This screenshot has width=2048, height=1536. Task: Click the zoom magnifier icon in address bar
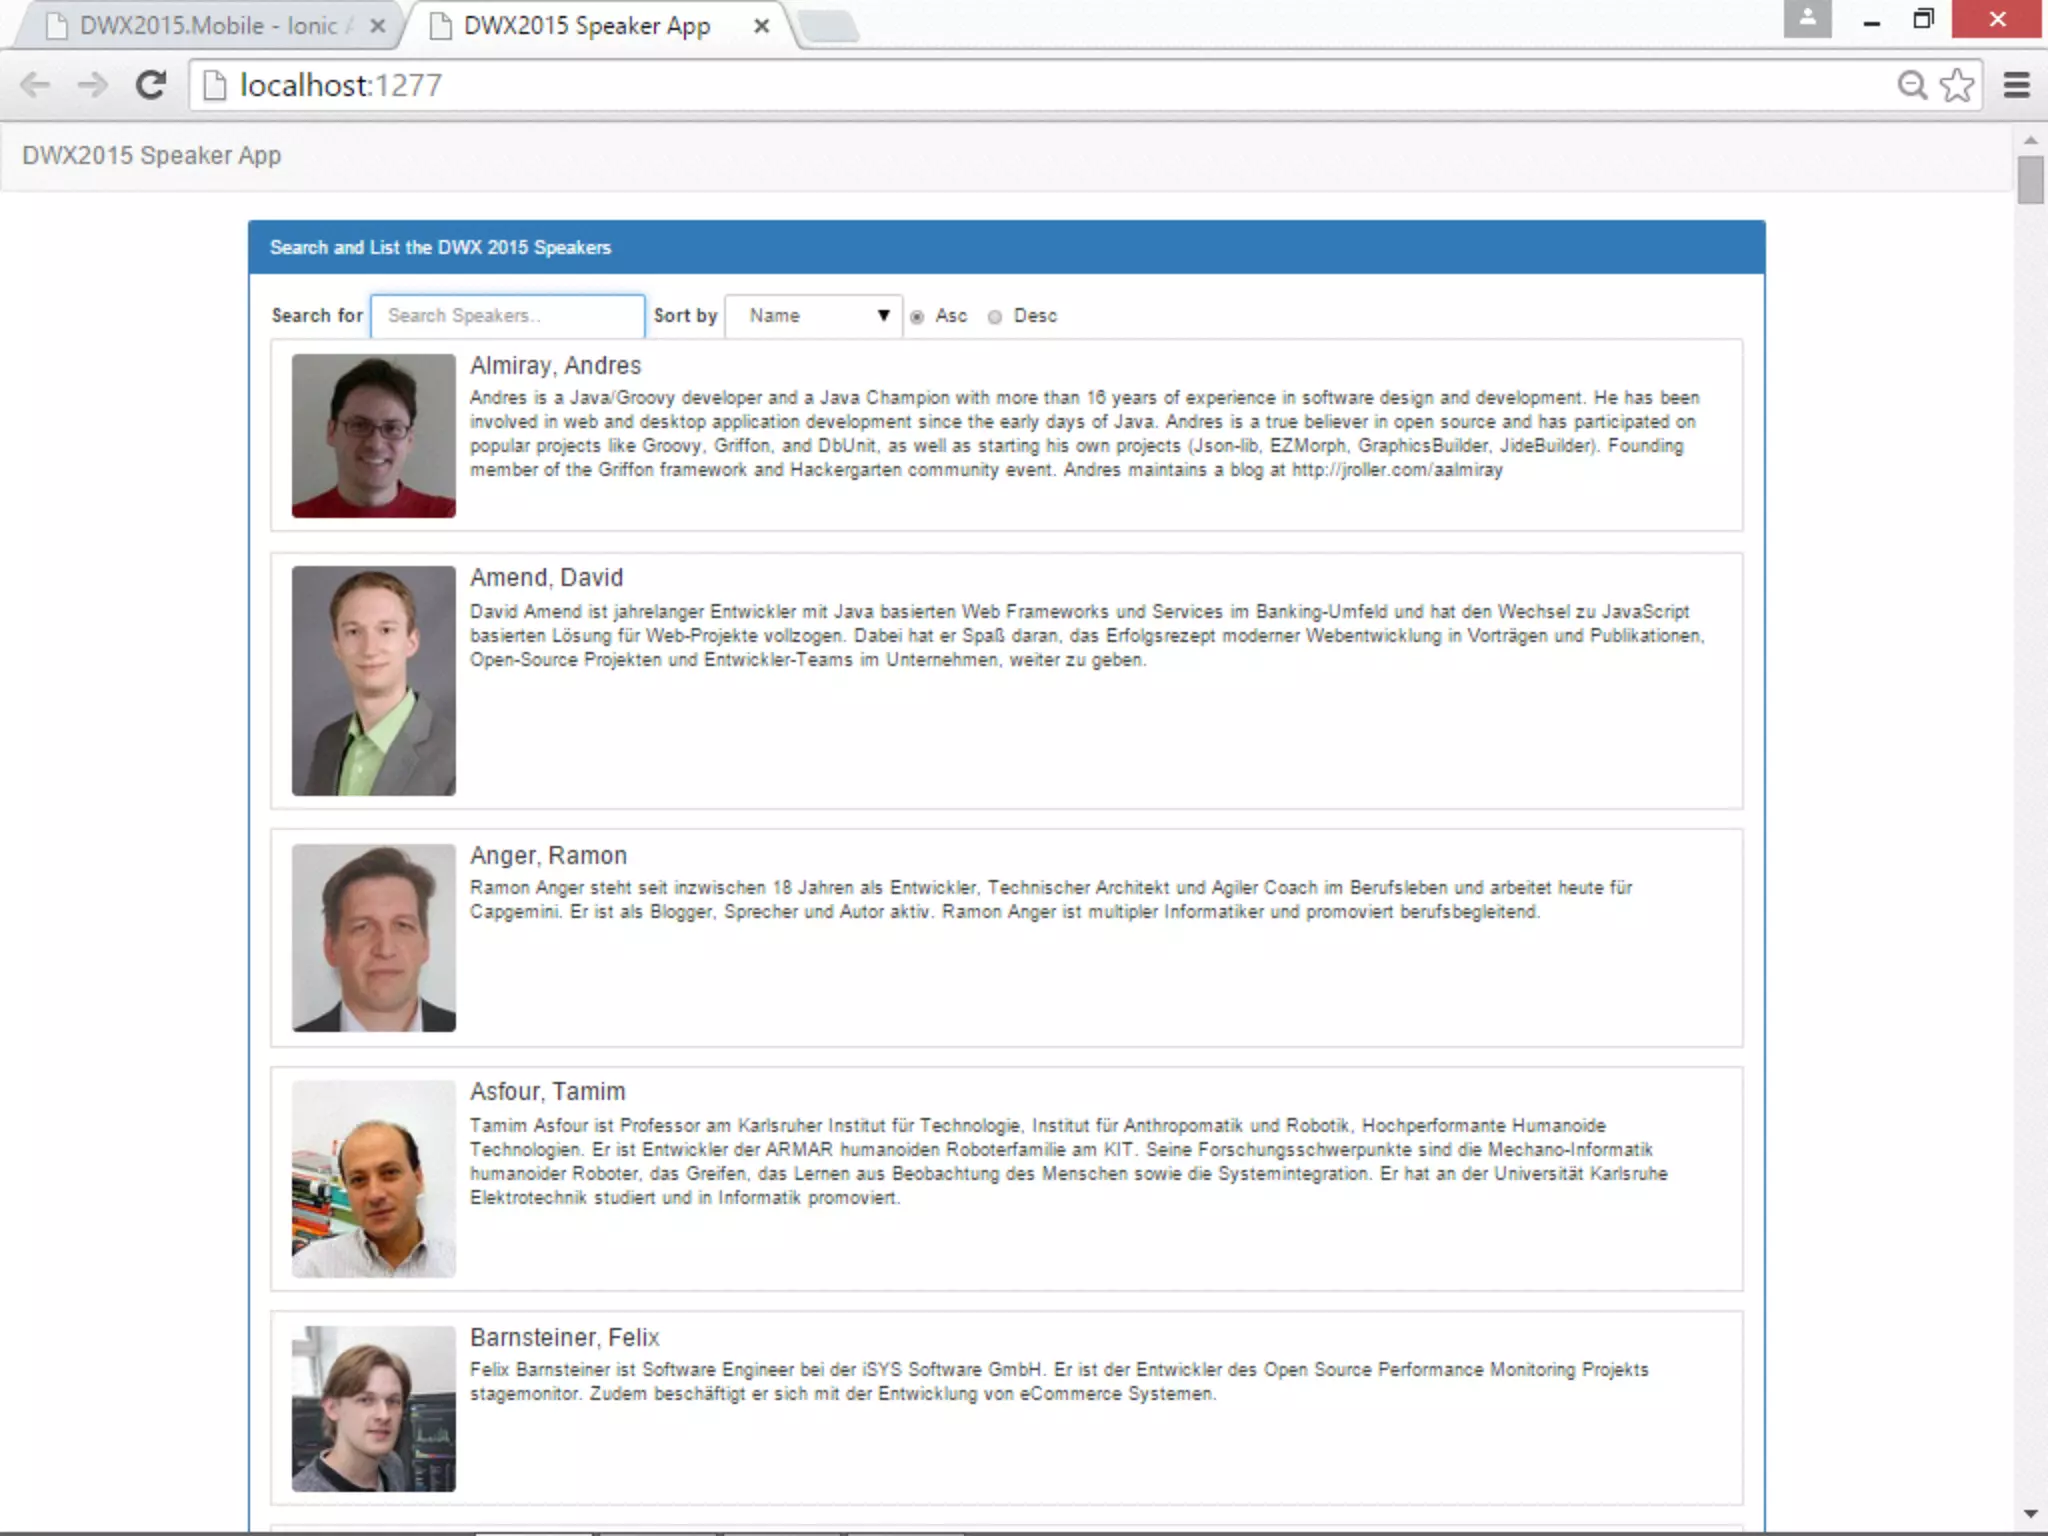[1911, 85]
